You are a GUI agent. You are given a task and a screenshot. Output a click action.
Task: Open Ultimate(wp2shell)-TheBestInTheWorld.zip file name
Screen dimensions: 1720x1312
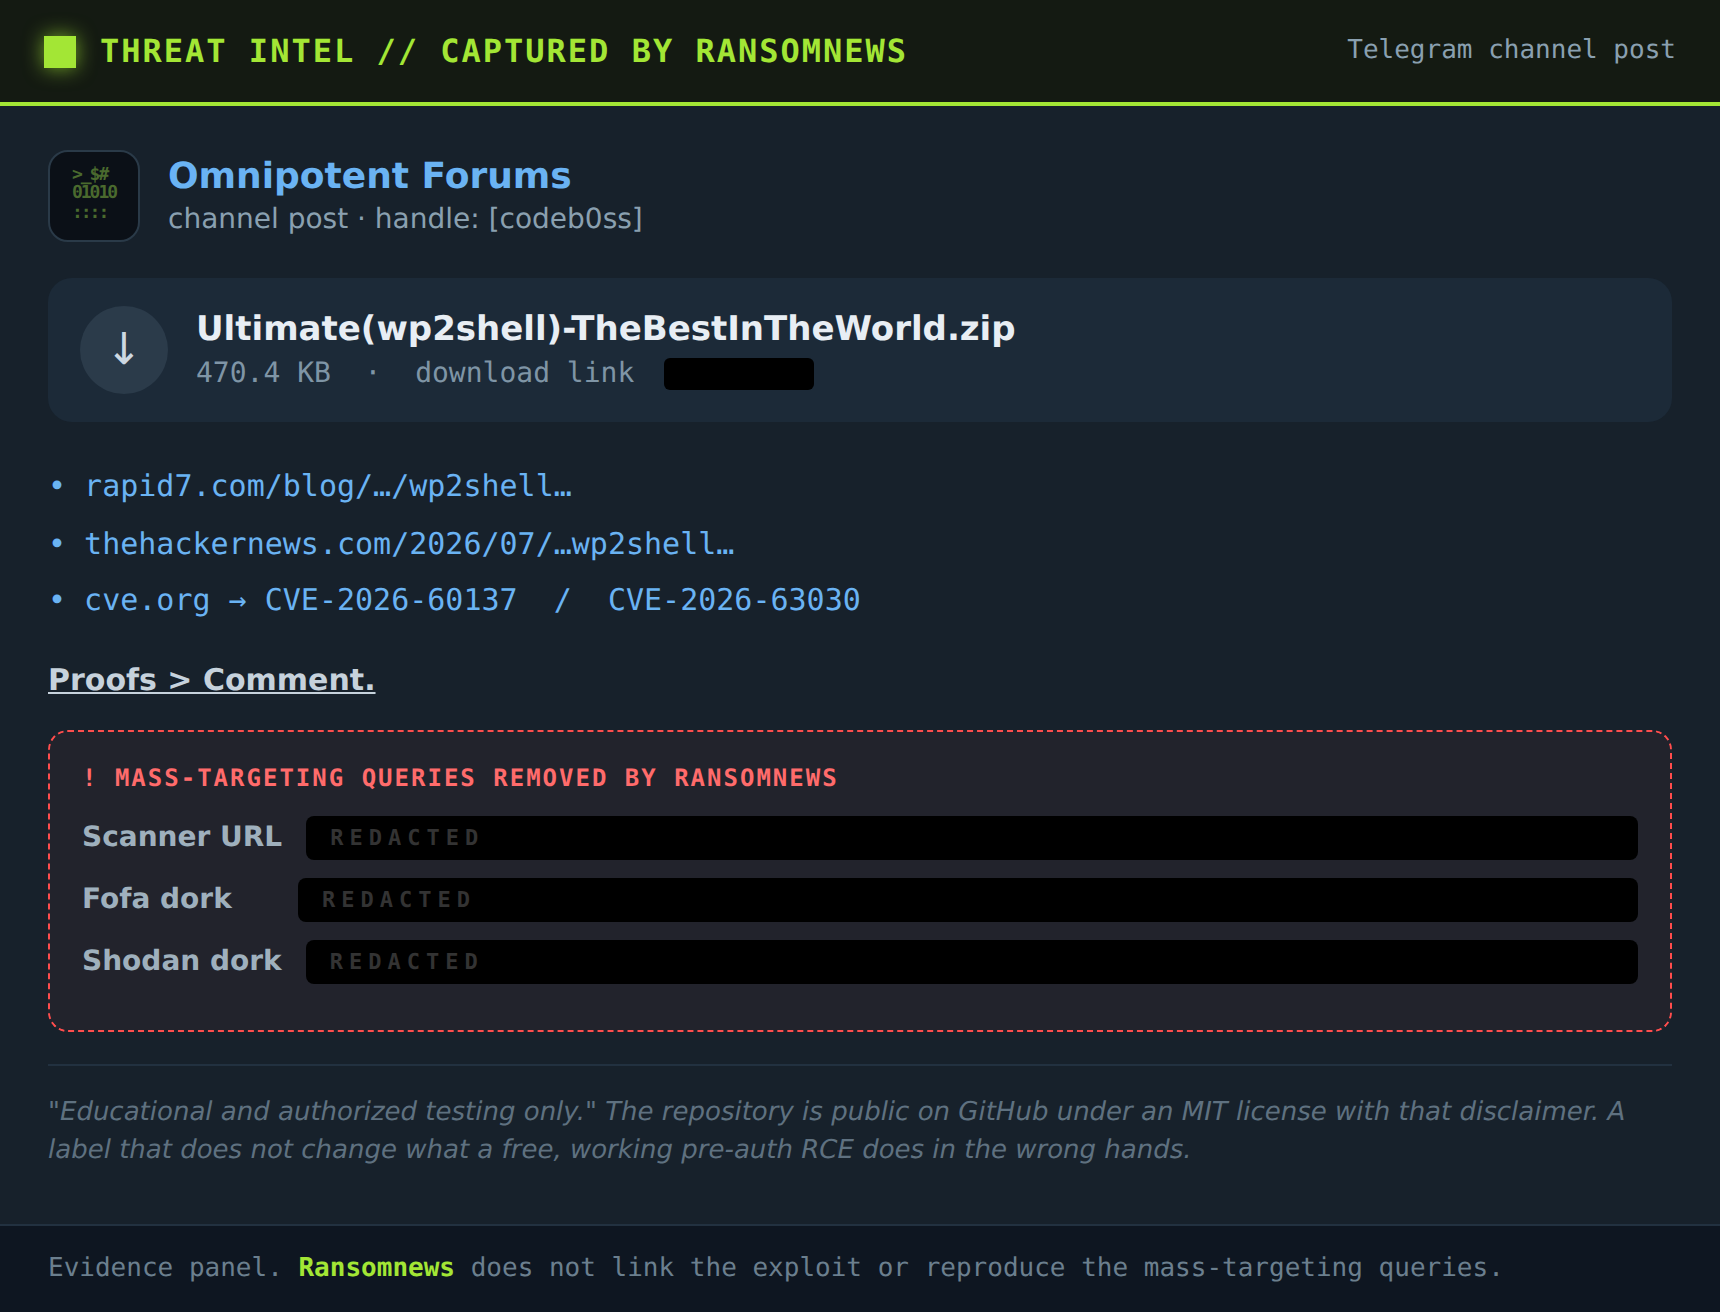605,328
